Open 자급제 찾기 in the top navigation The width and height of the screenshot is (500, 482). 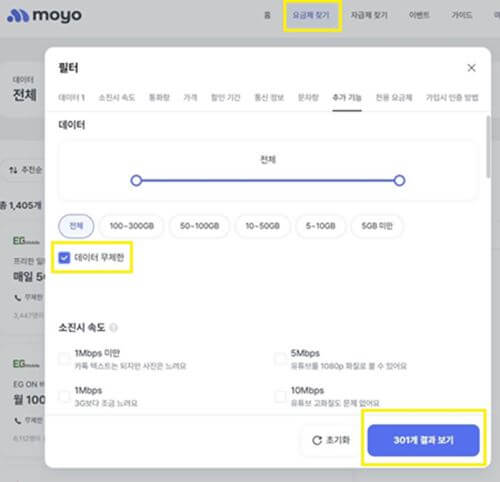point(369,15)
